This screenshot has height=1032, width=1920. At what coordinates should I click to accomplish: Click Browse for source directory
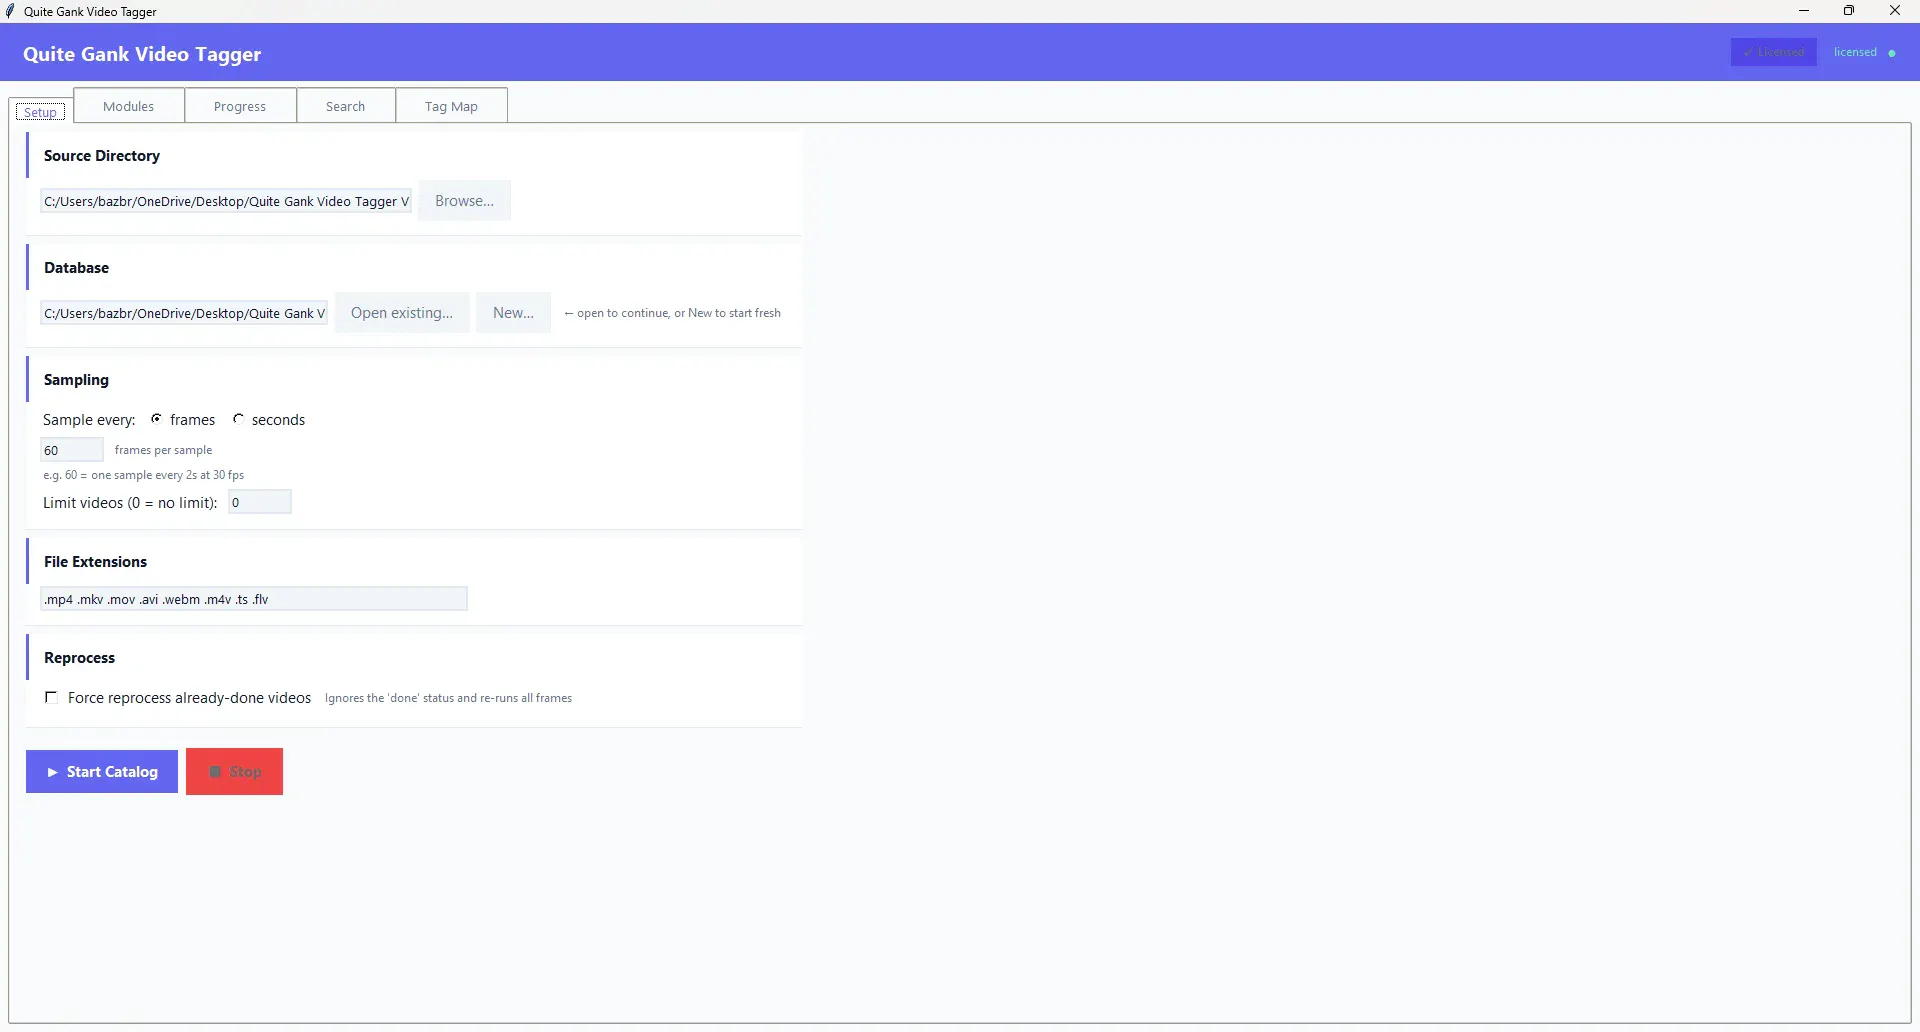(x=464, y=201)
